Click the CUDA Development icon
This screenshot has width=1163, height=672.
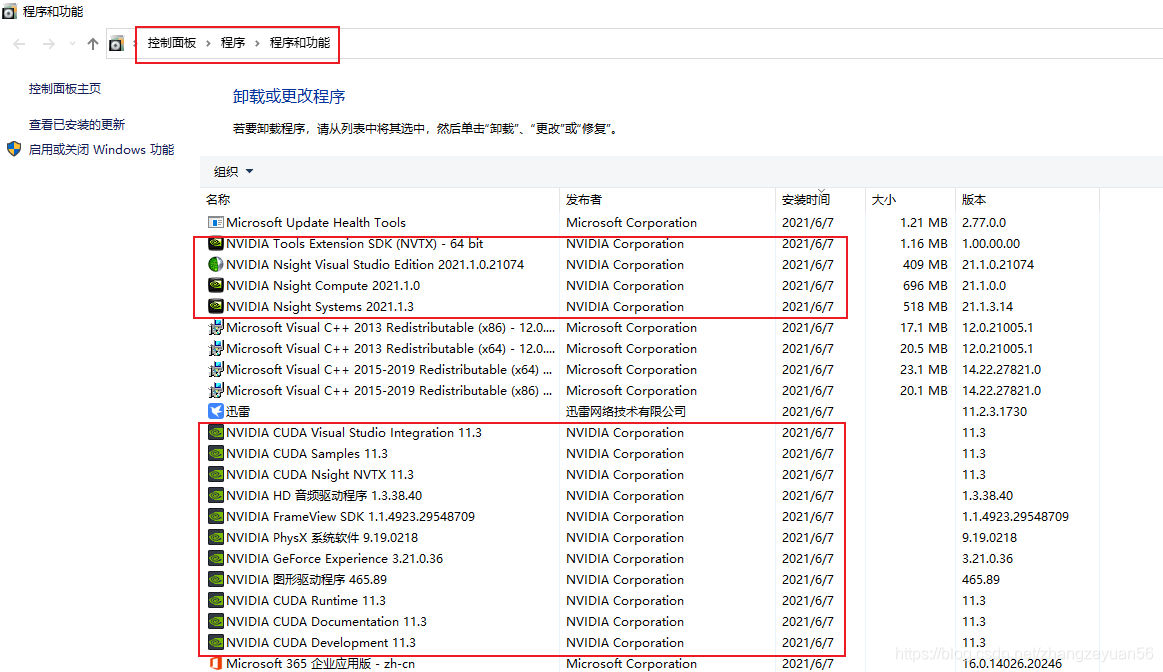(216, 643)
